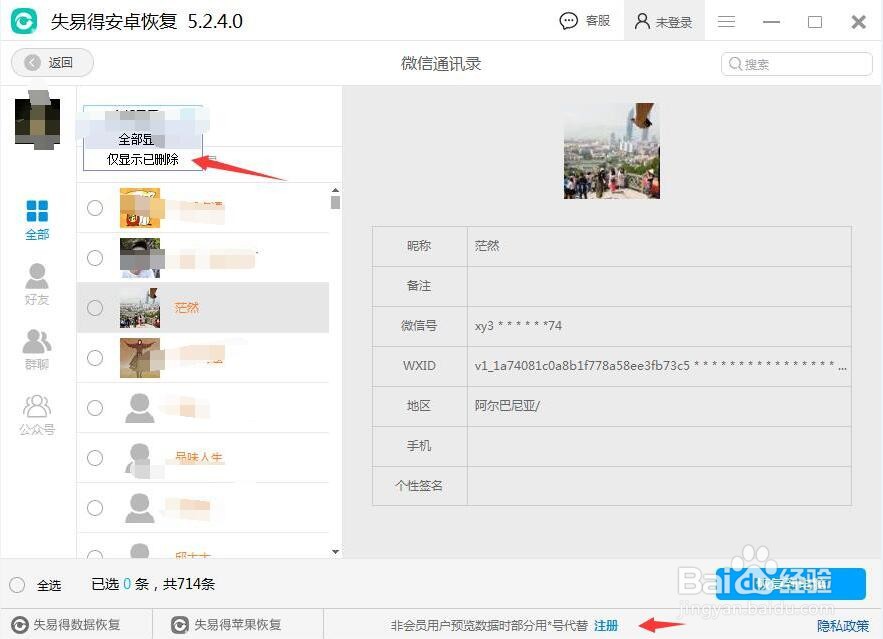This screenshot has height=639, width=883.
Task: Click the user avatar in the left sidebar
Action: pos(37,122)
